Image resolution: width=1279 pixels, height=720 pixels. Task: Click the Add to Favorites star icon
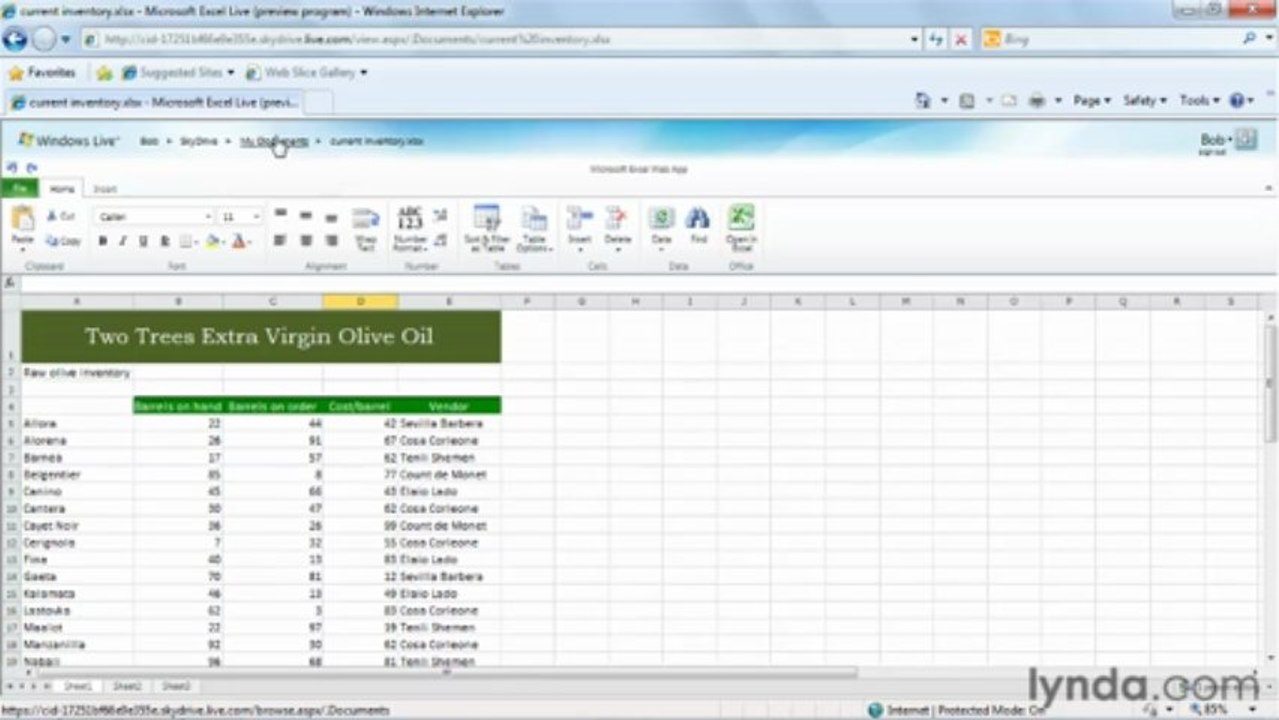click(x=104, y=73)
